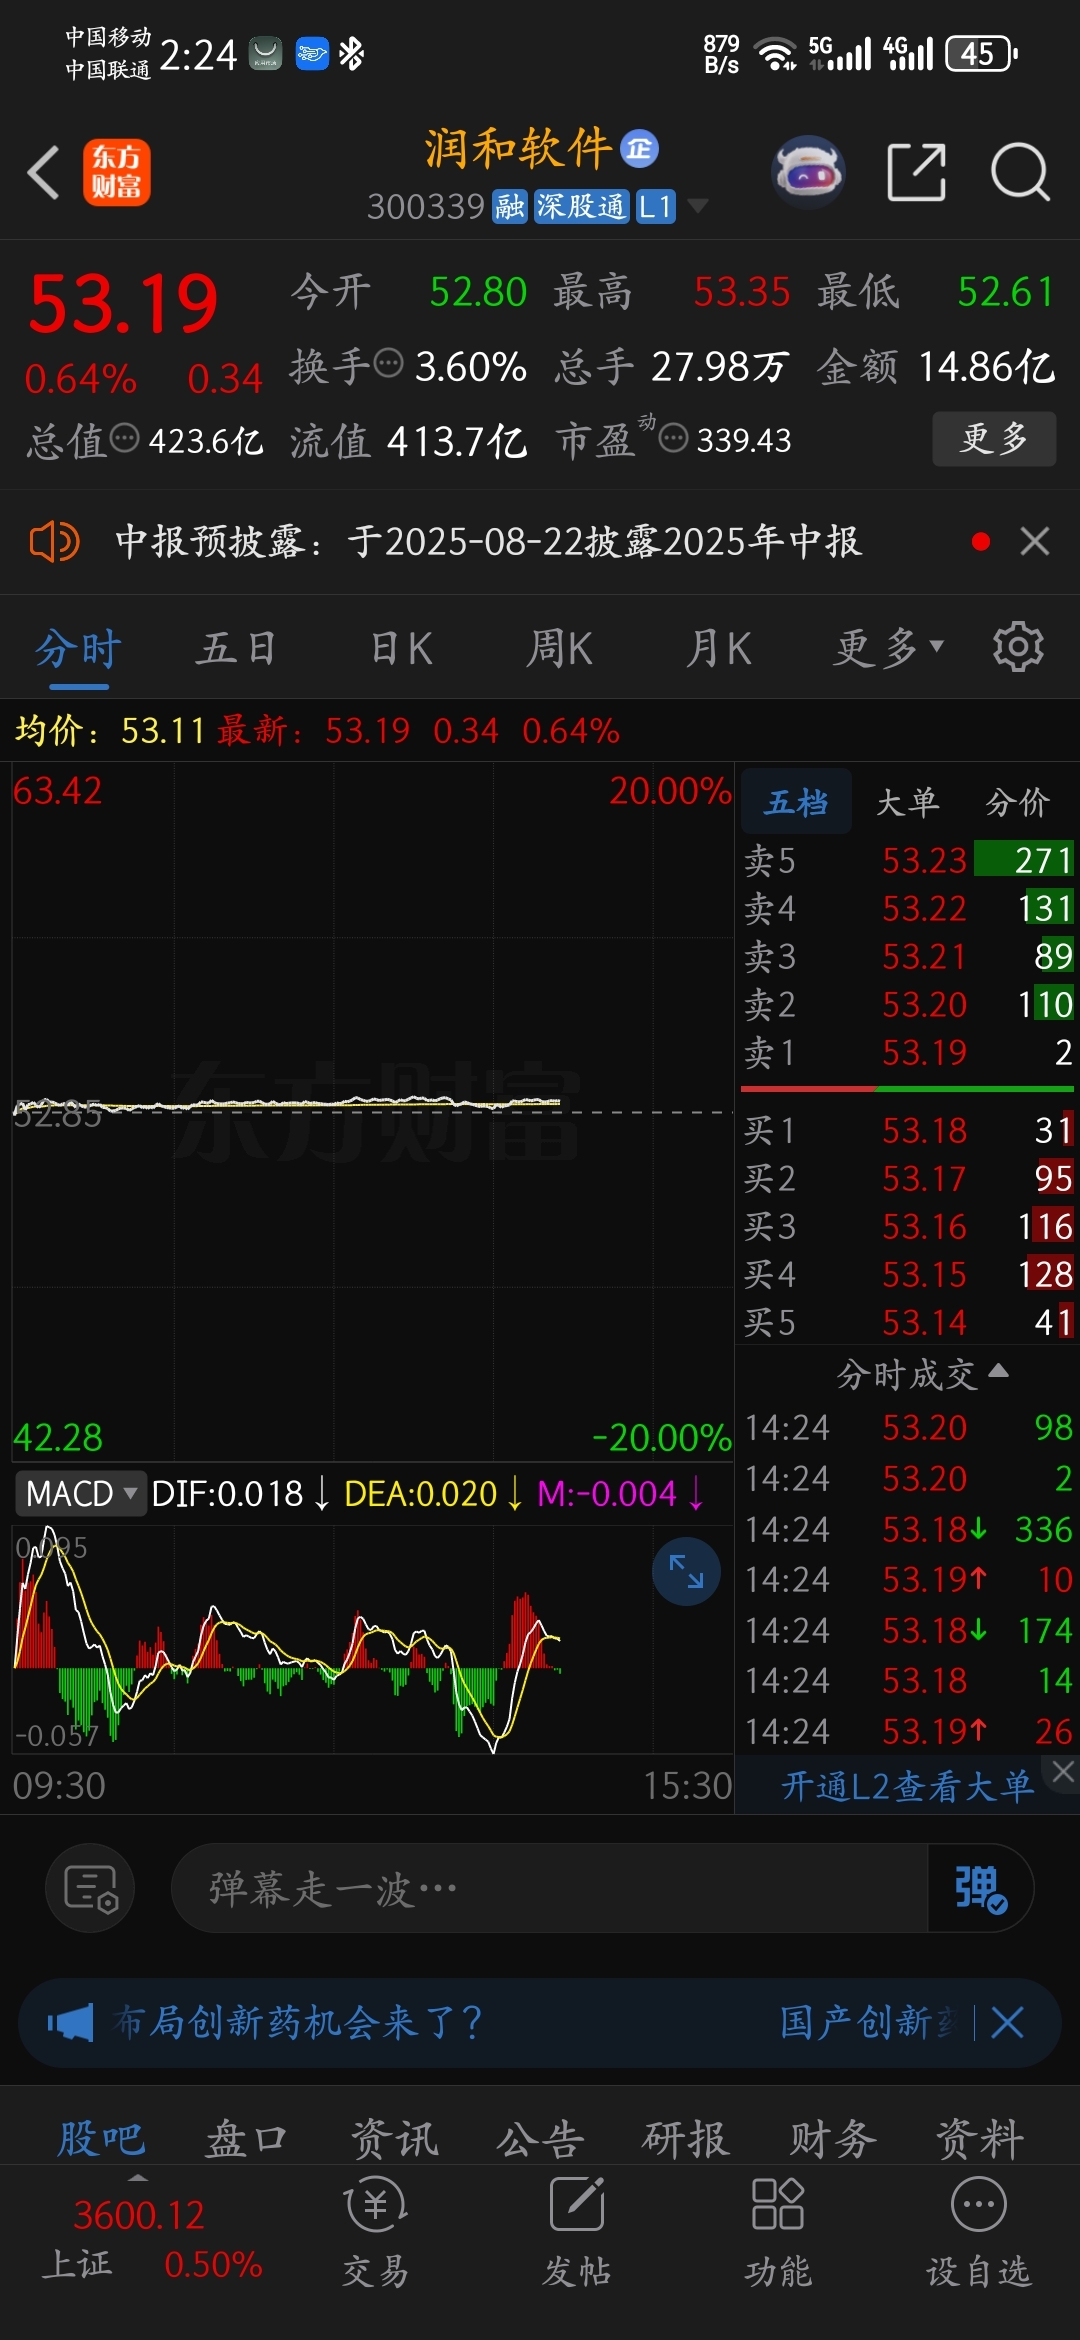
Task: Open the MACD indicator dropdown
Action: click(x=80, y=1494)
